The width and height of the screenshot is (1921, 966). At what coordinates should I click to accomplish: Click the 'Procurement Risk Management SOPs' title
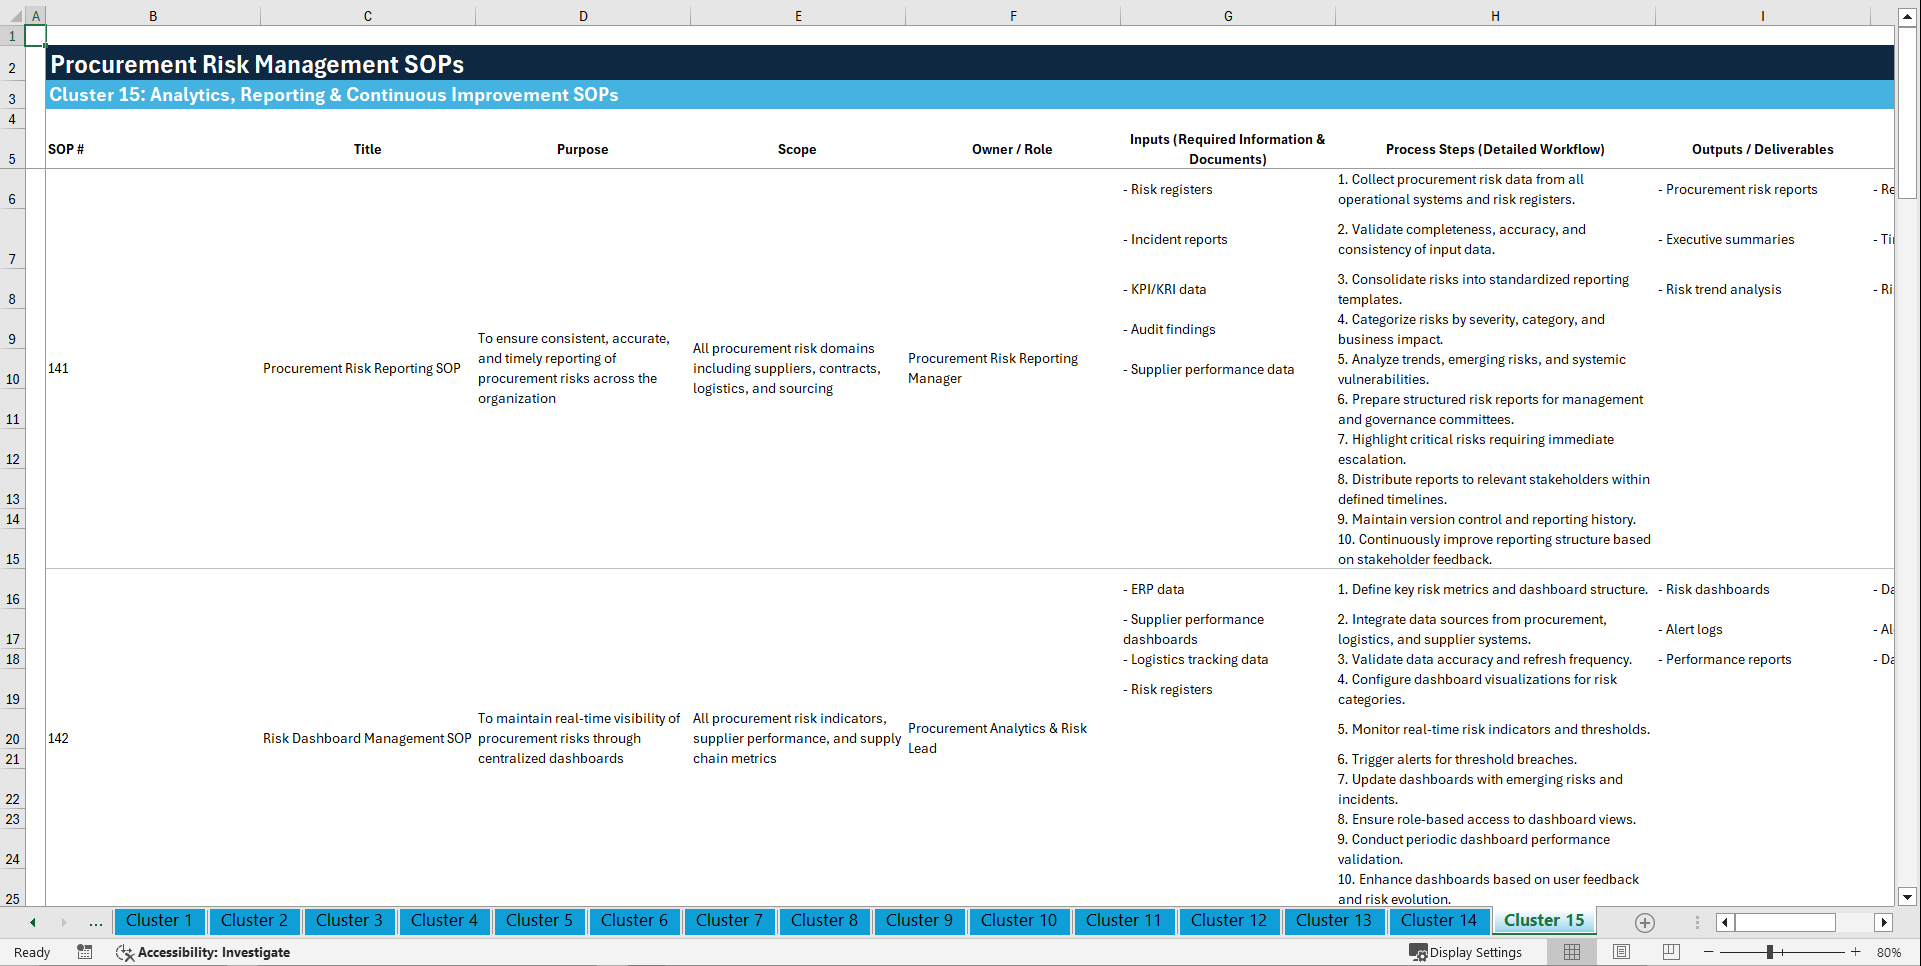point(257,64)
